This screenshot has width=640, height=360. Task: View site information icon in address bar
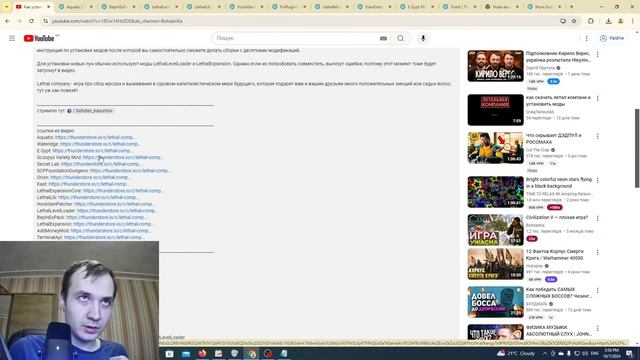click(45, 21)
